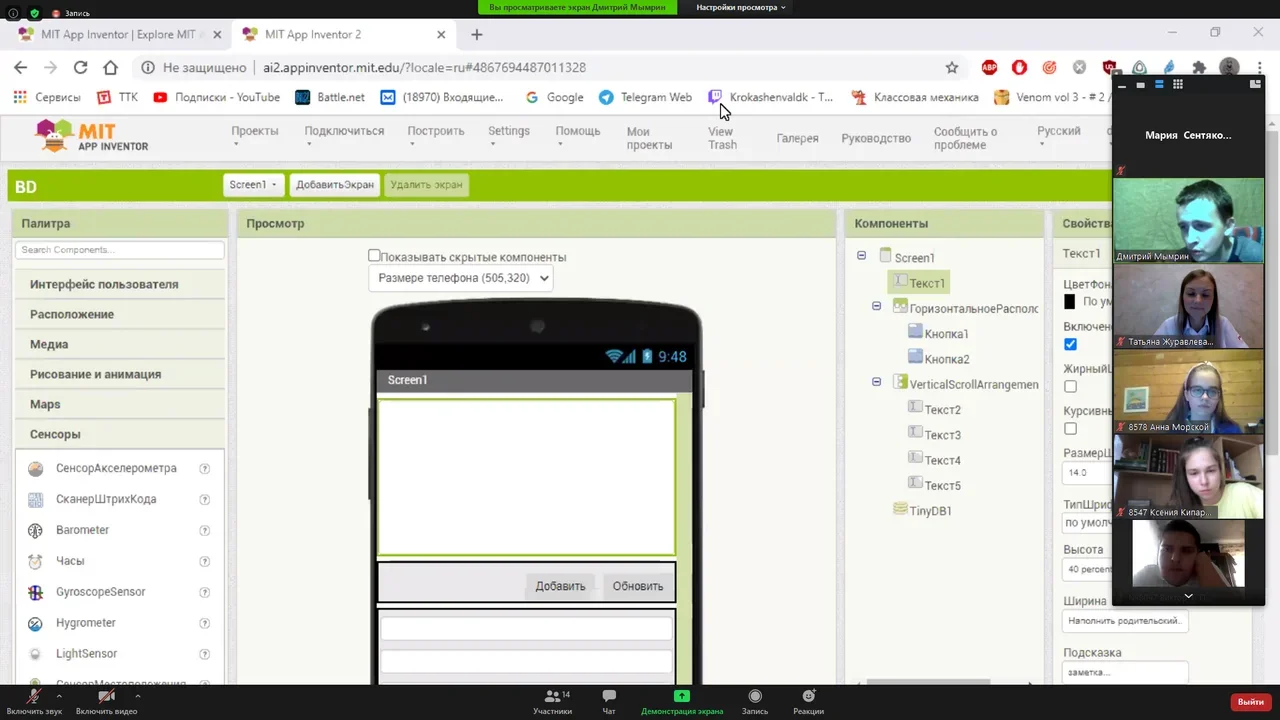Open the Zoom Чат chat icon
This screenshot has width=1280, height=720.
point(609,702)
